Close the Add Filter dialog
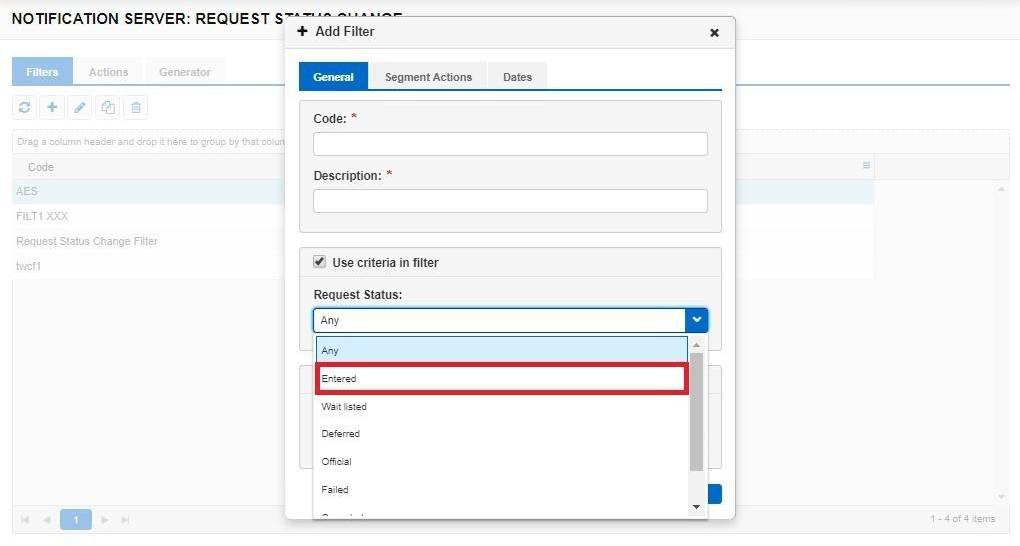The width and height of the screenshot is (1020, 546). [x=714, y=33]
